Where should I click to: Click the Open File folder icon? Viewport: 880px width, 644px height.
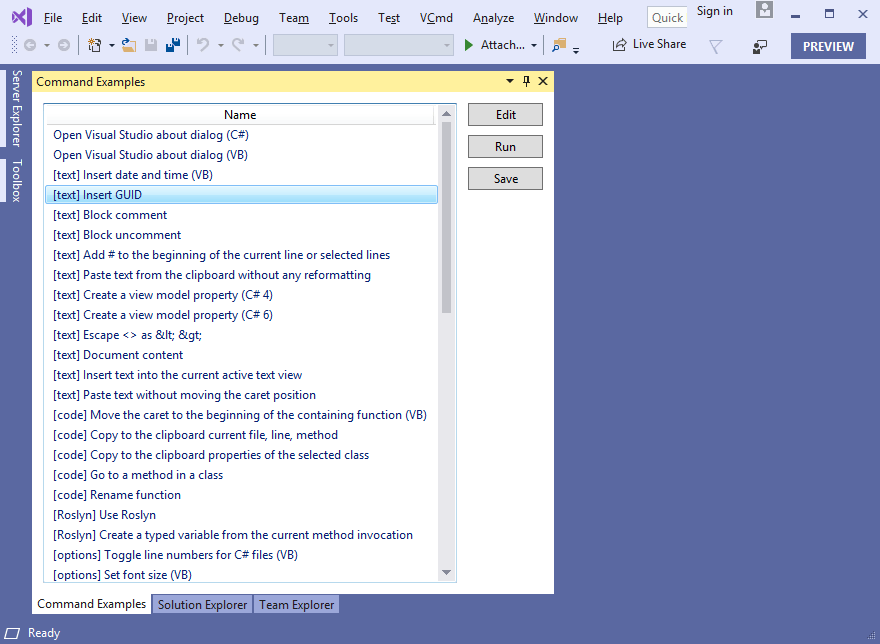(129, 45)
